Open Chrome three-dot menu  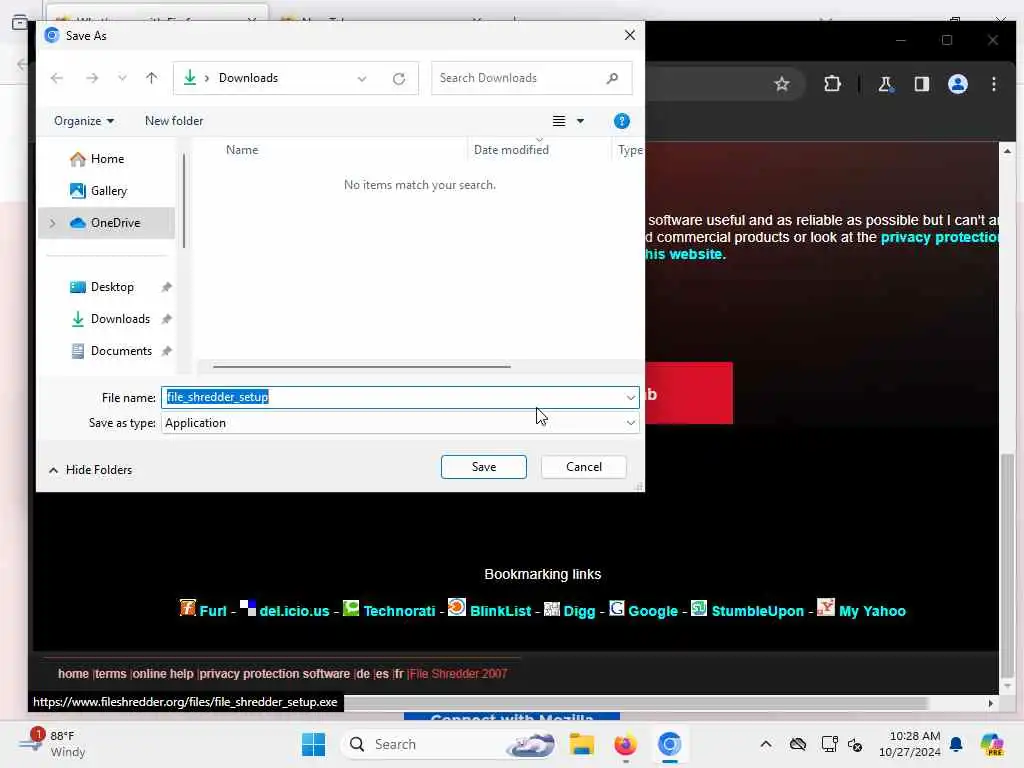[x=993, y=84]
